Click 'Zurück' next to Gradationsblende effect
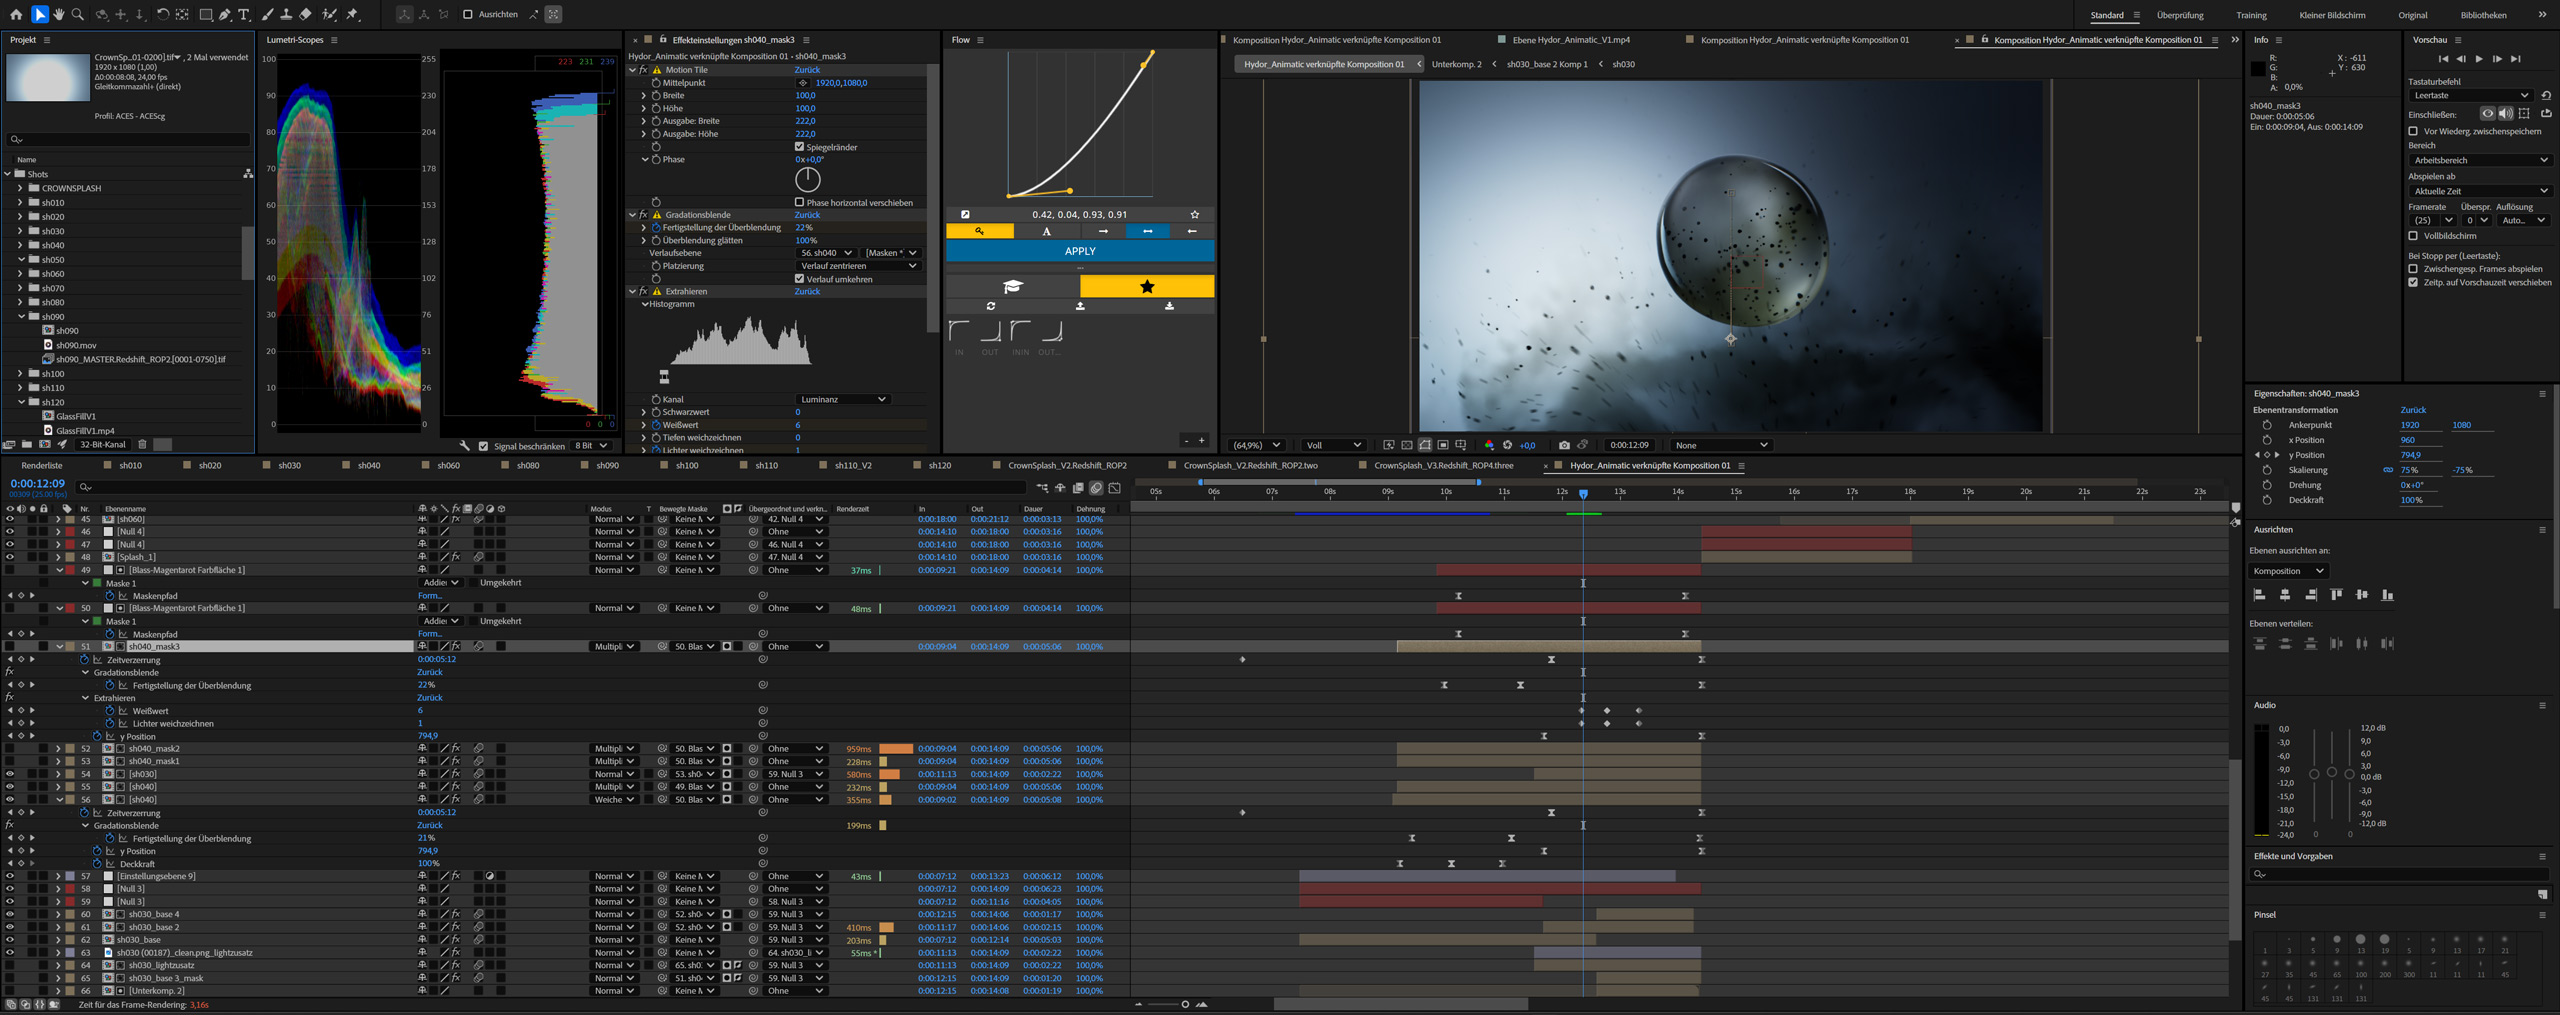 [807, 215]
